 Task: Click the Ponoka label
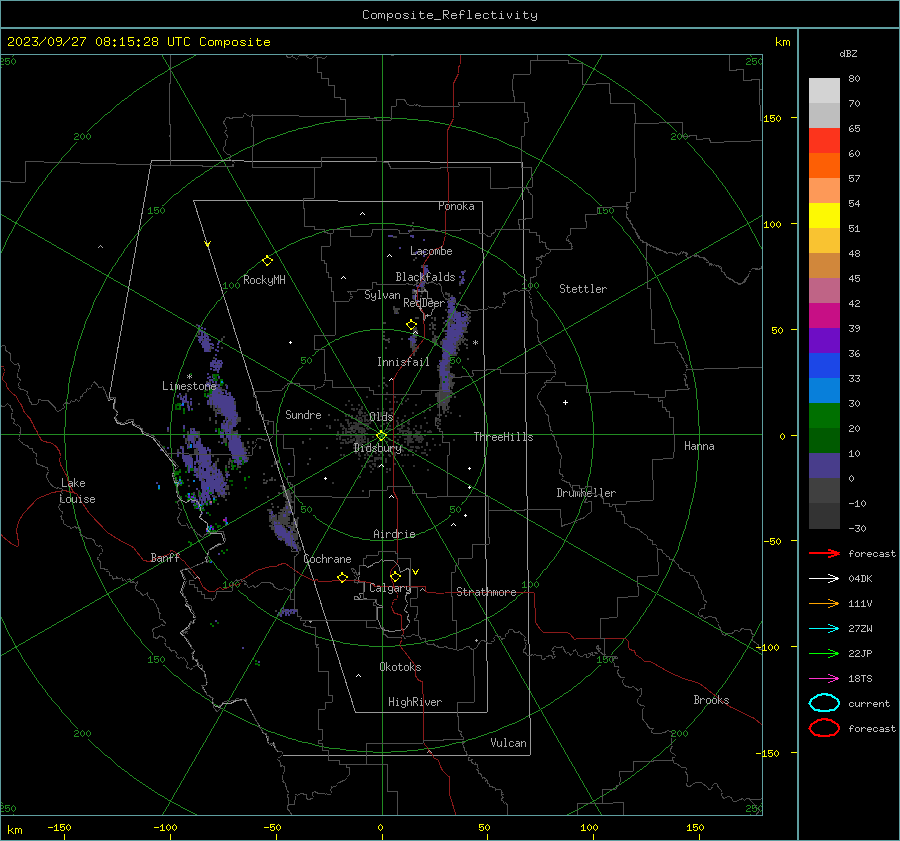[x=456, y=206]
